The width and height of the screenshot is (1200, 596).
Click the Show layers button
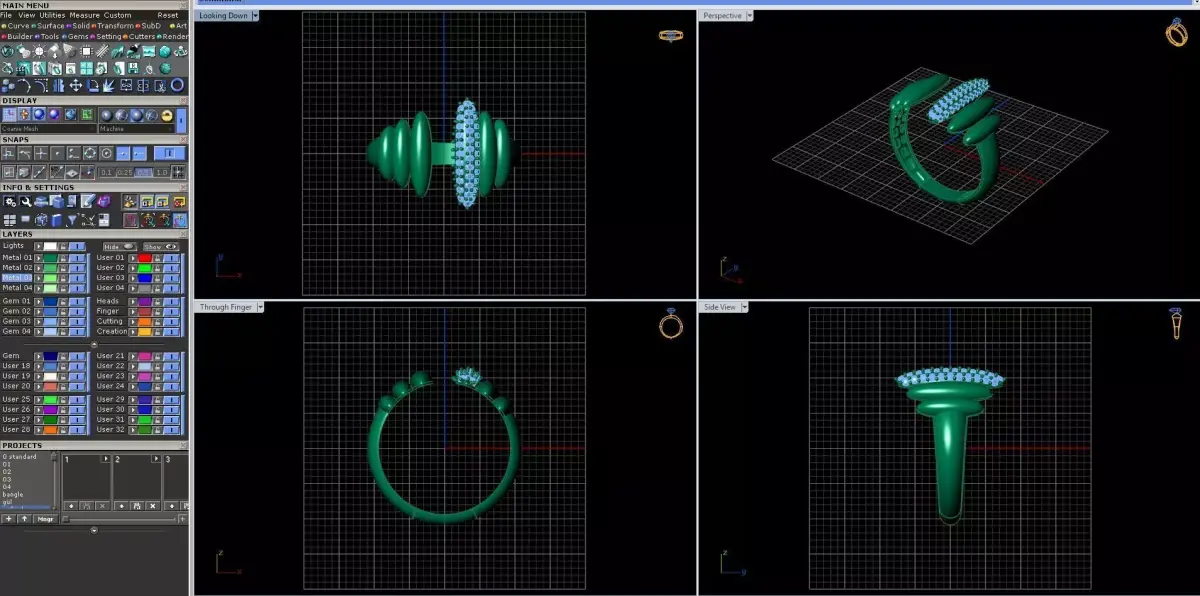pyautogui.click(x=161, y=246)
